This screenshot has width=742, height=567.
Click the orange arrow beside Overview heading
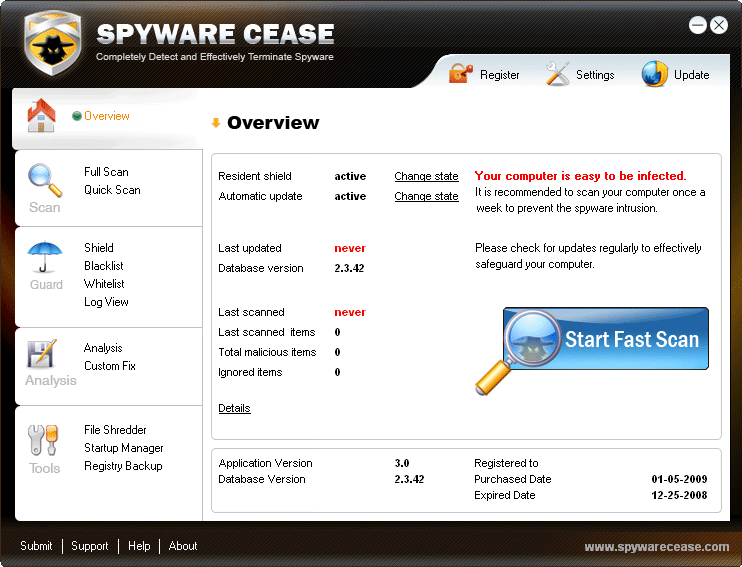[216, 123]
